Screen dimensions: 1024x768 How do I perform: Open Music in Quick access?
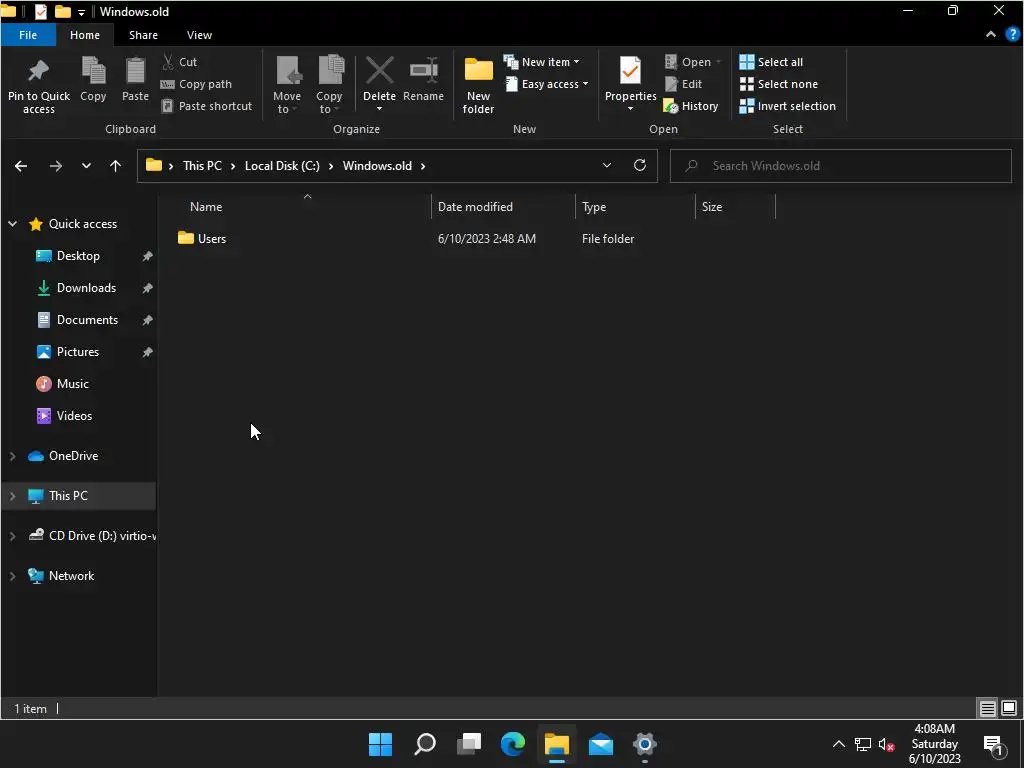tap(72, 384)
